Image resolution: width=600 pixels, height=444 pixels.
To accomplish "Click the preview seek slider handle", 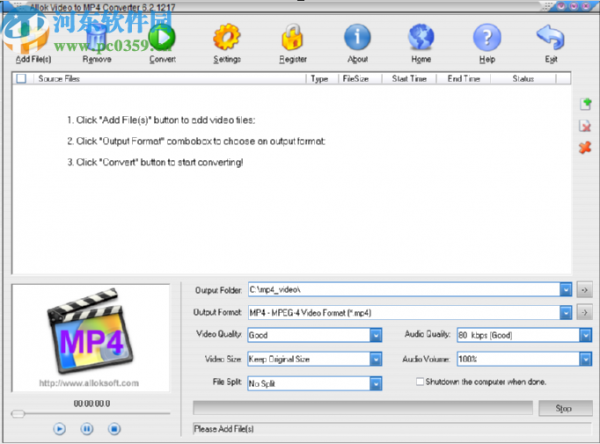I will click(x=18, y=413).
